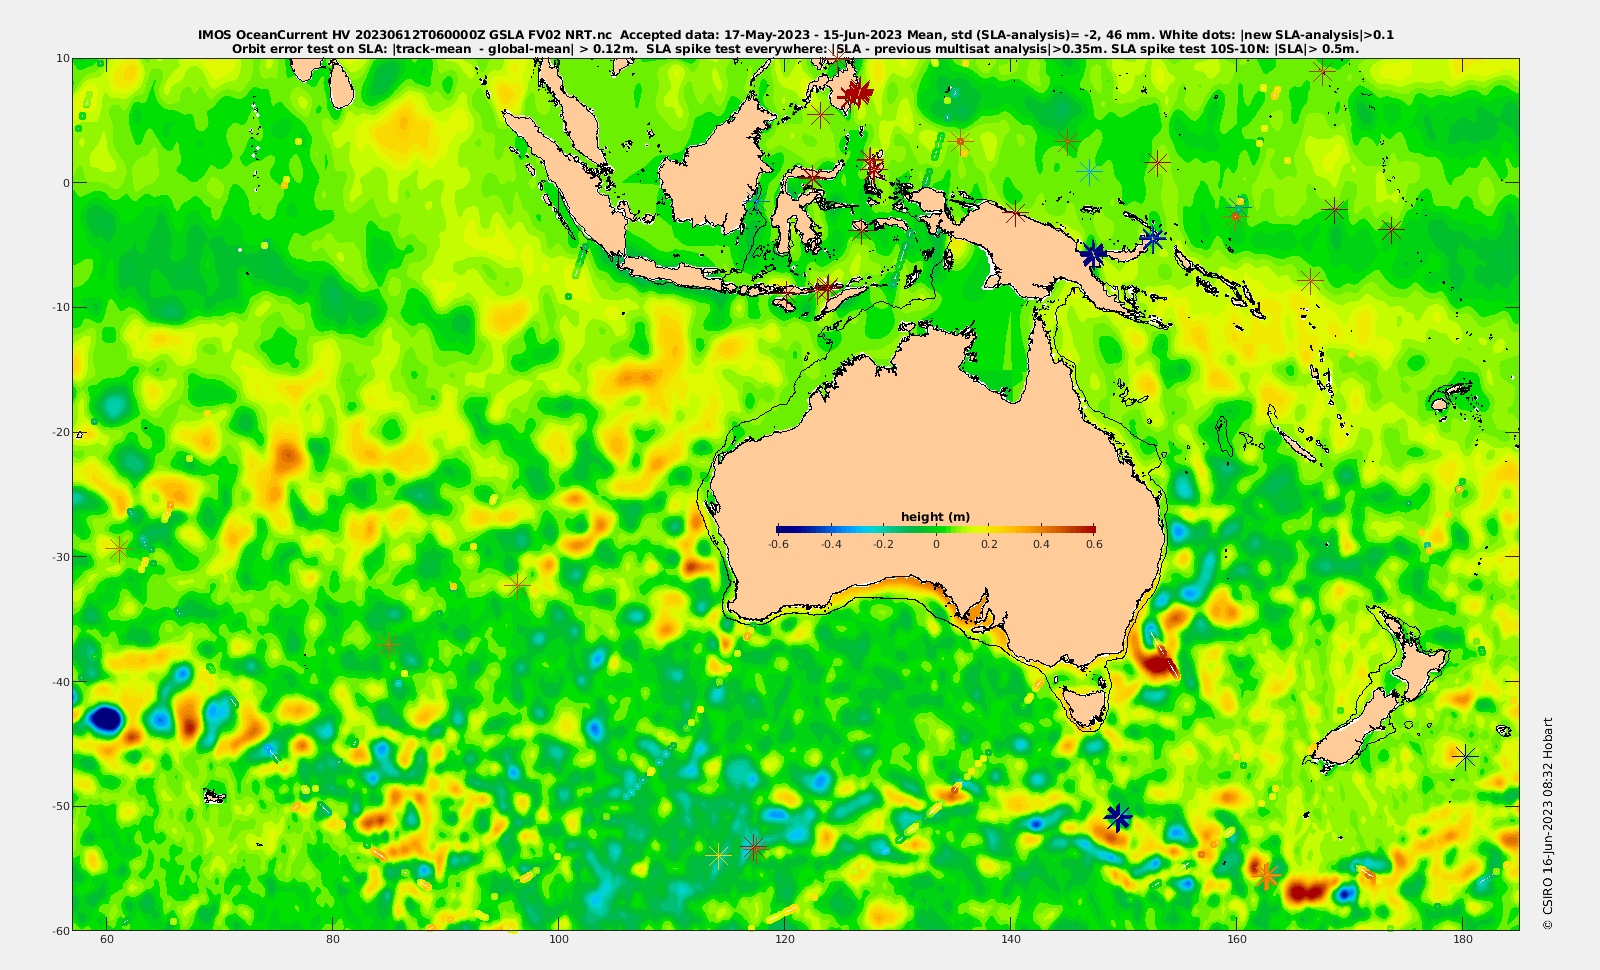Click the thick blue star south of Tasmania

pyautogui.click(x=1118, y=818)
